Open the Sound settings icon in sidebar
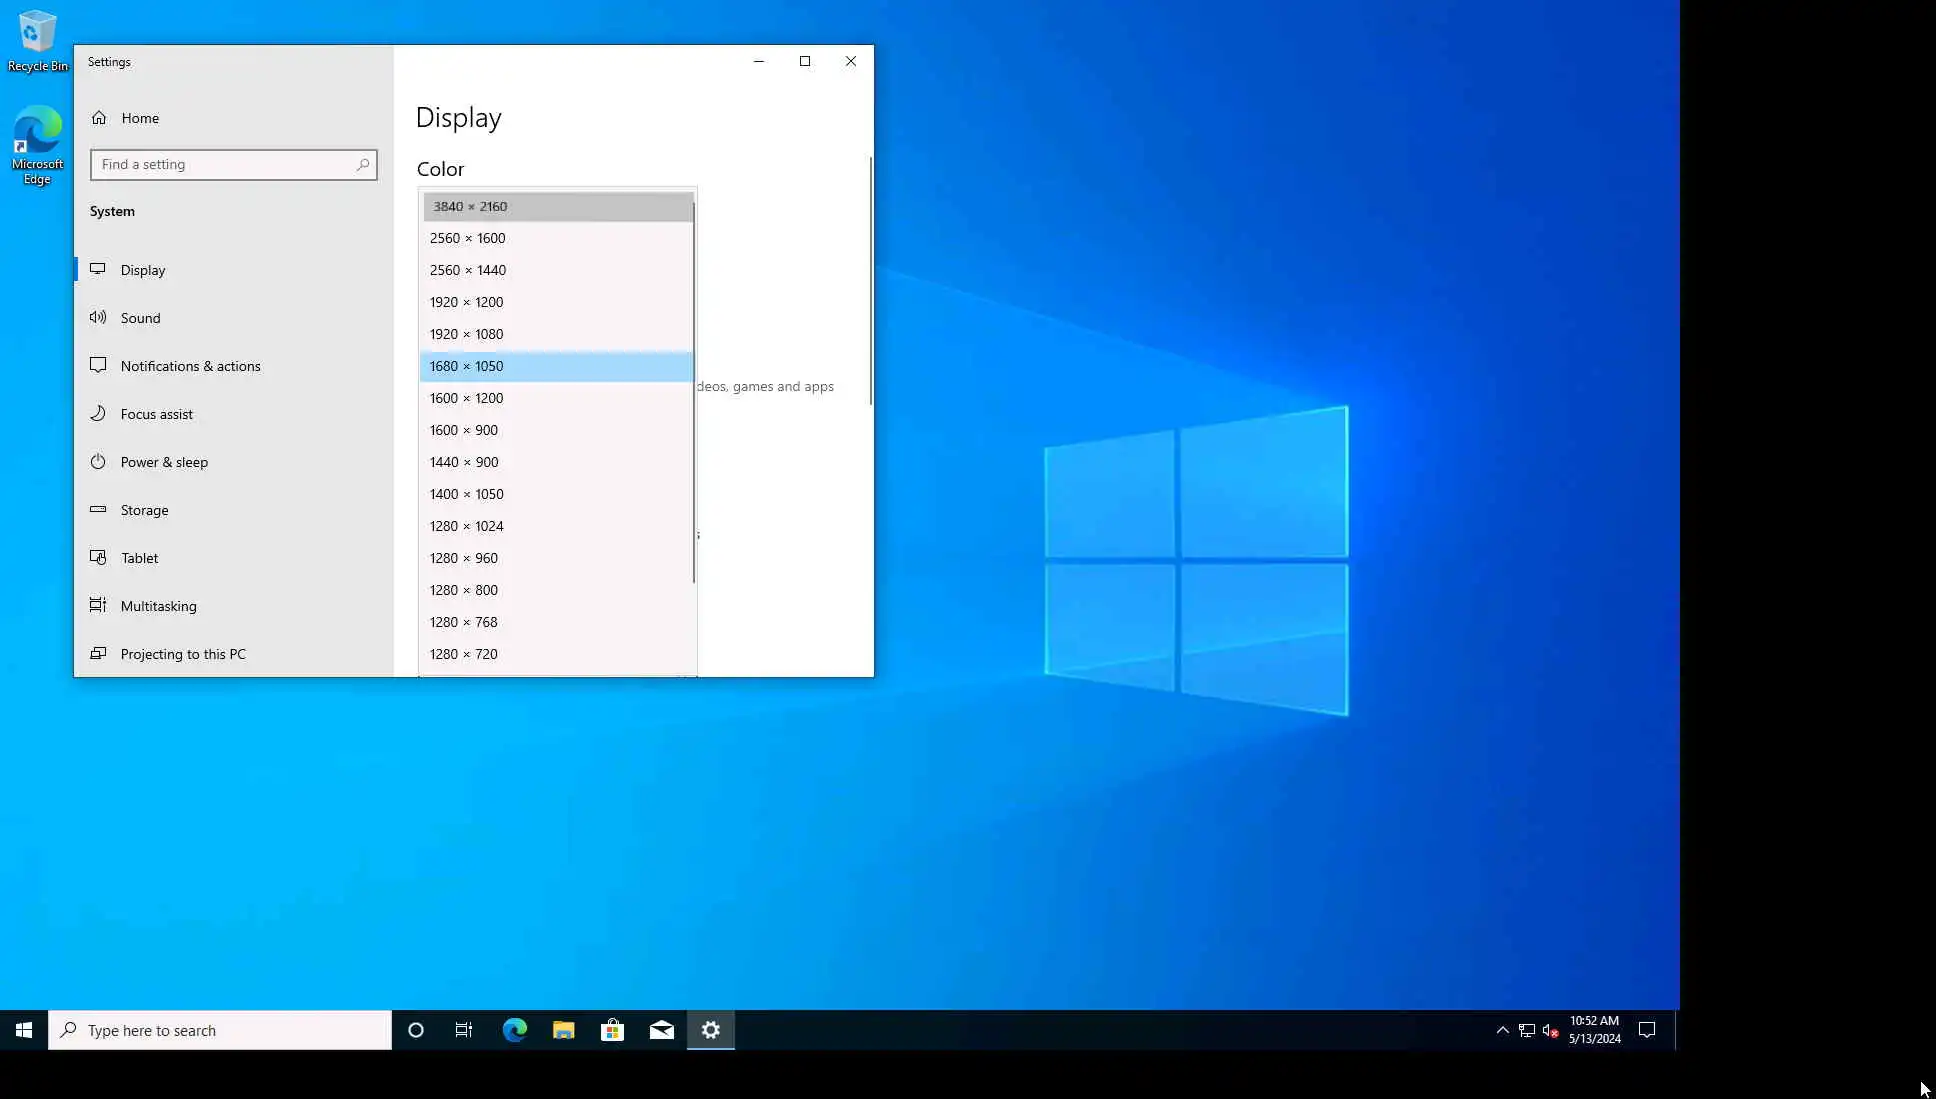This screenshot has height=1099, width=1936. [98, 317]
